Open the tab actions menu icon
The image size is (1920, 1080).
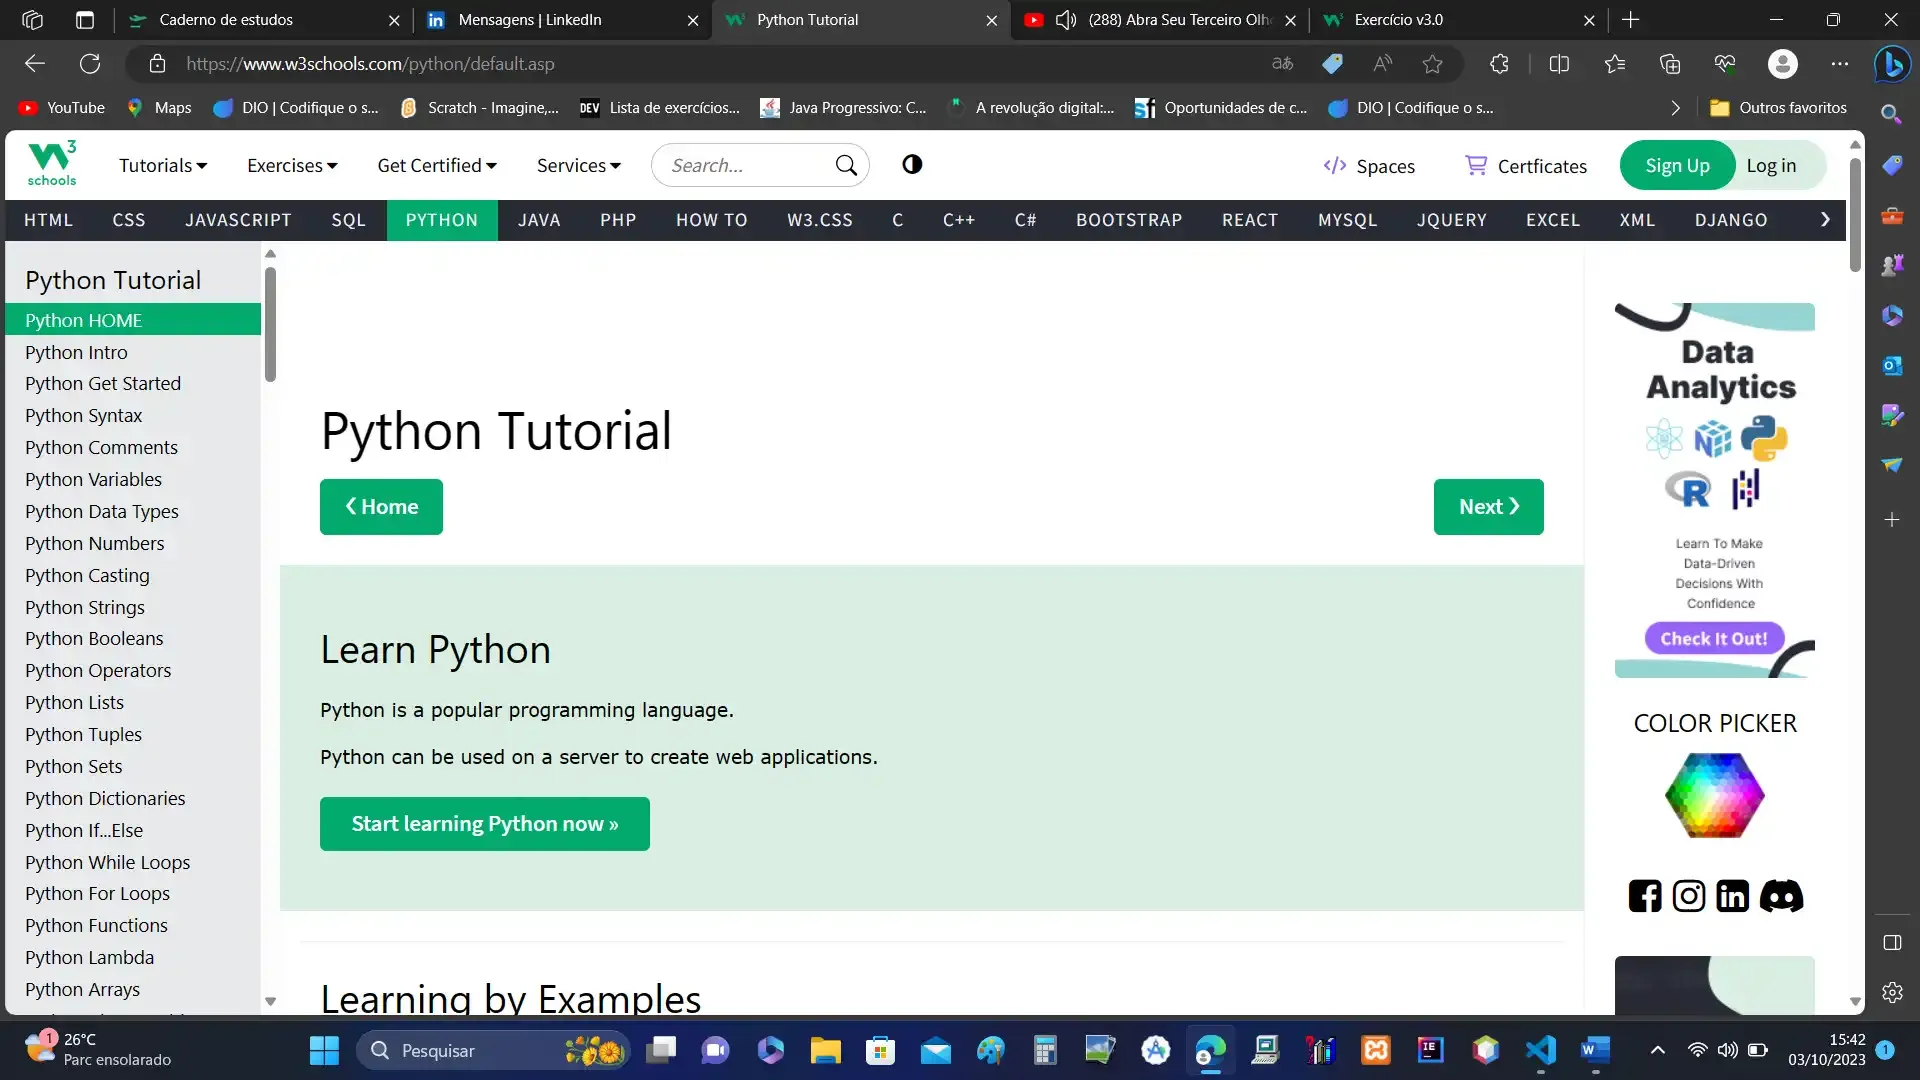(x=85, y=20)
